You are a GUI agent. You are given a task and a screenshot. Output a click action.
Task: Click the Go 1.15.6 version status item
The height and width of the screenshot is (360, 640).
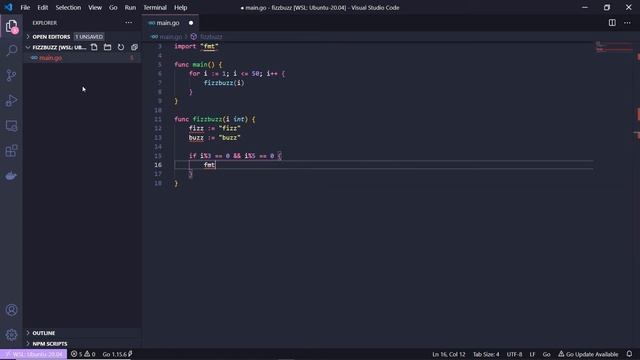click(117, 354)
